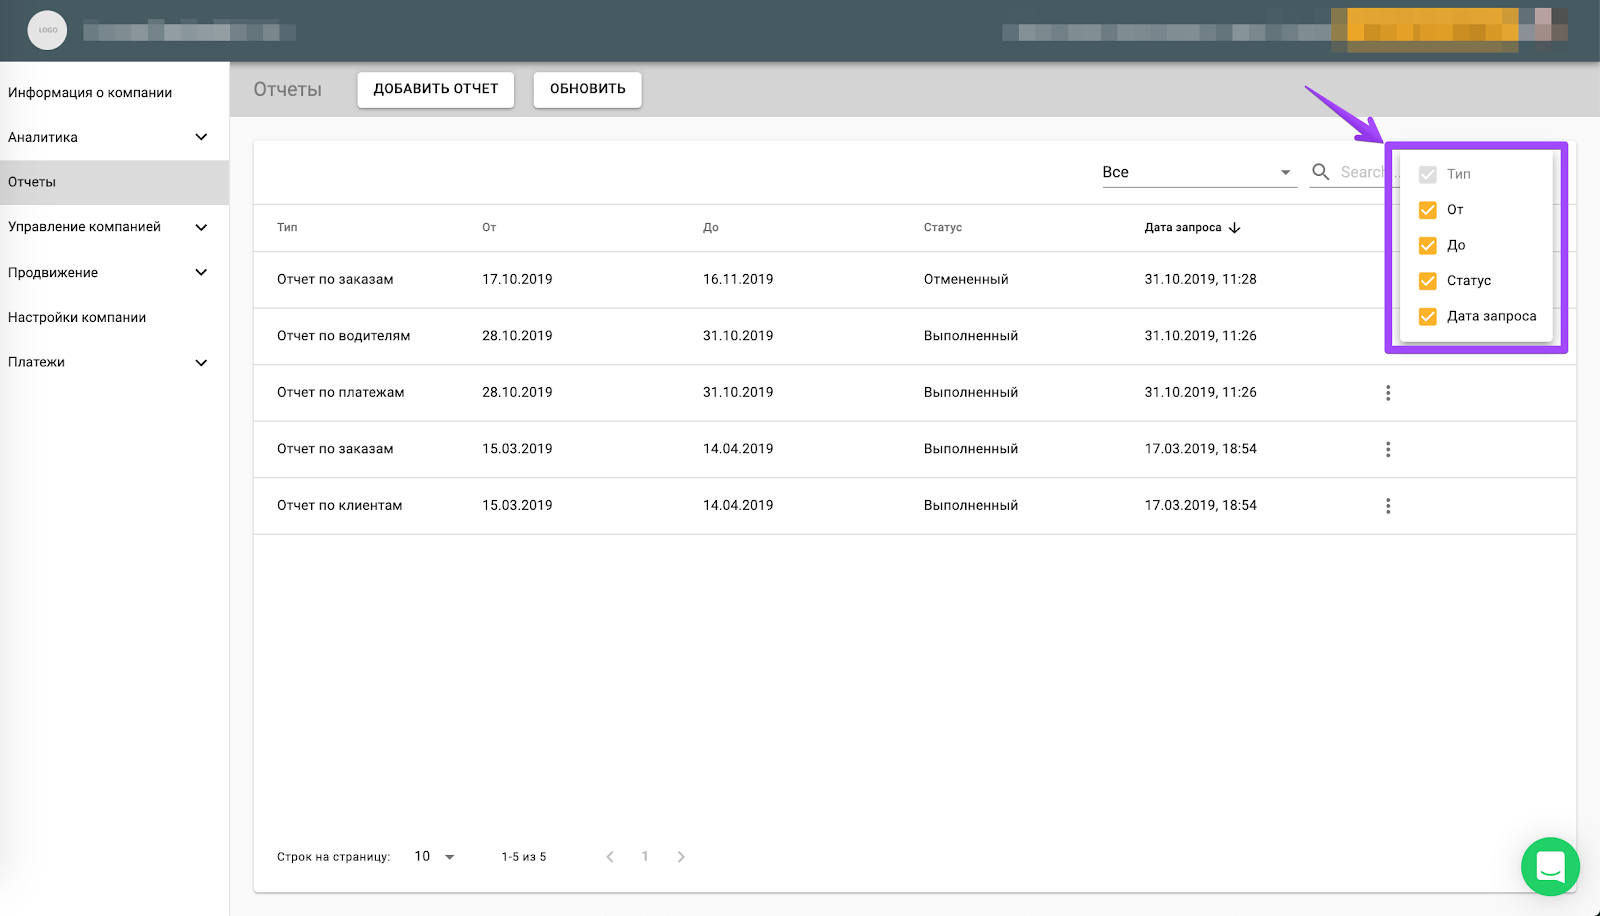This screenshot has width=1600, height=916.
Task: Select the Отчет по платежам row
Action: pyautogui.click(x=915, y=393)
